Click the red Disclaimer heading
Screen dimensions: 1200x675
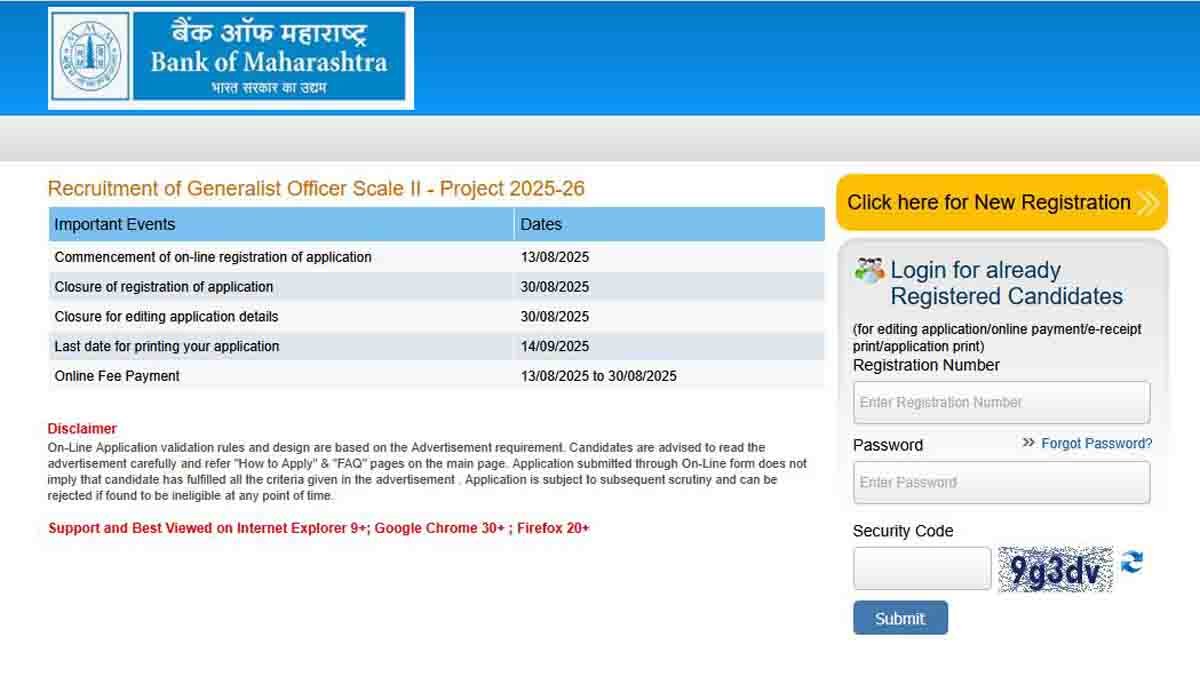tap(82, 429)
